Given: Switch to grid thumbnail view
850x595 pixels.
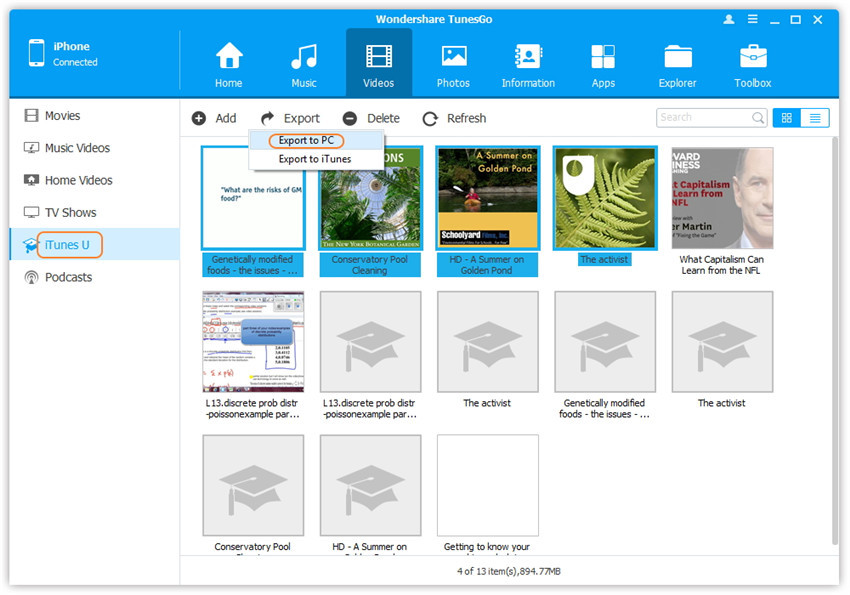Looking at the screenshot, I should (787, 118).
